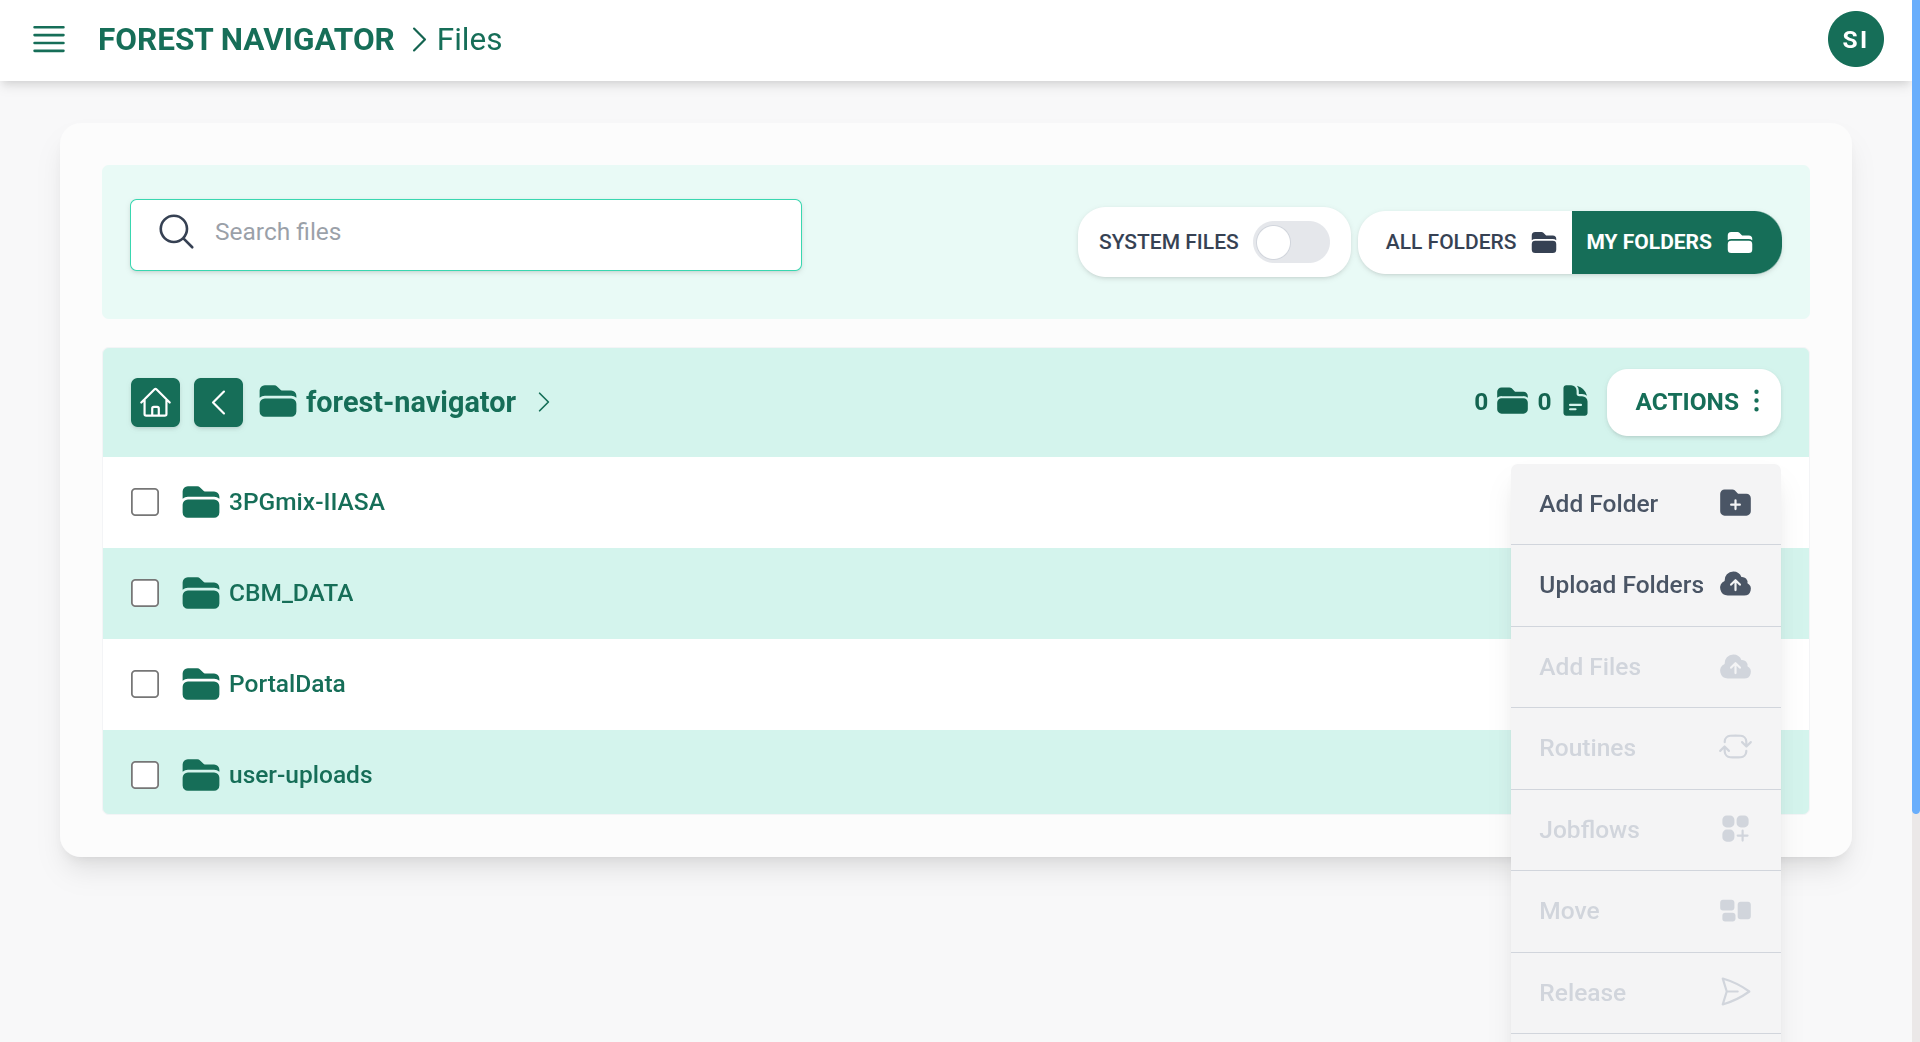Click the Files breadcrumb in top bar

[469, 39]
